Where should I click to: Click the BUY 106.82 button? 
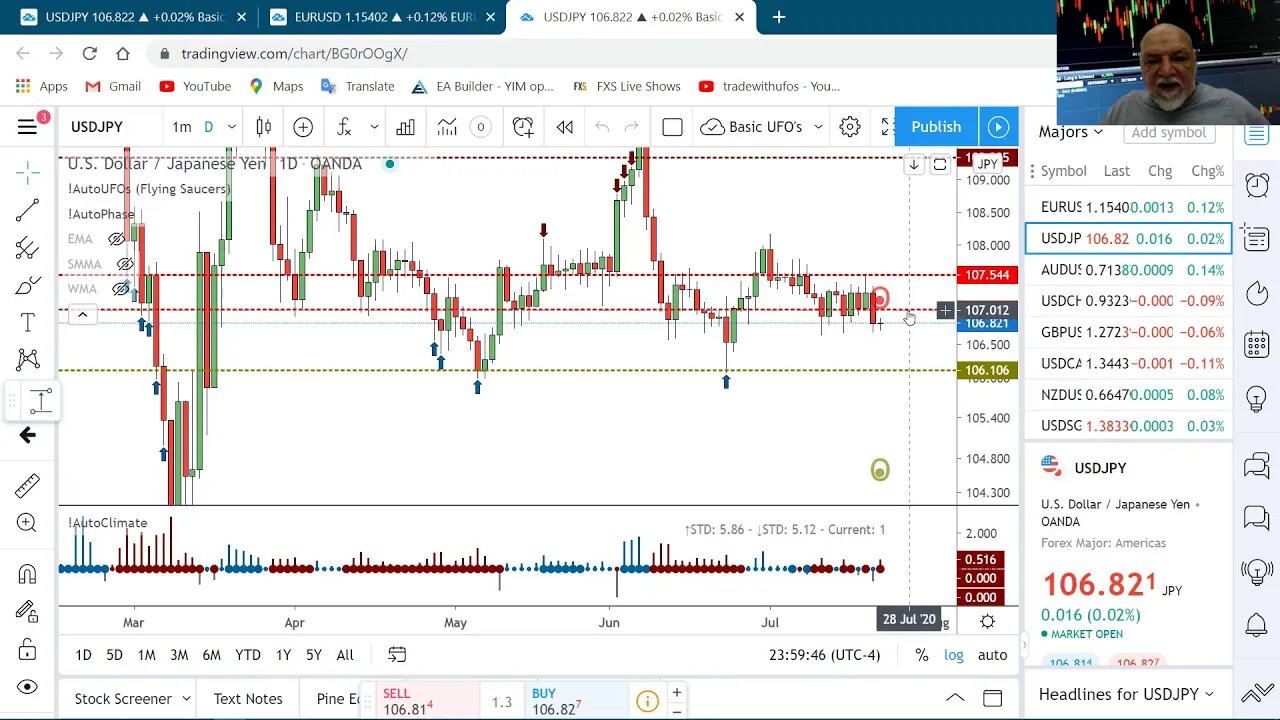[x=578, y=702]
